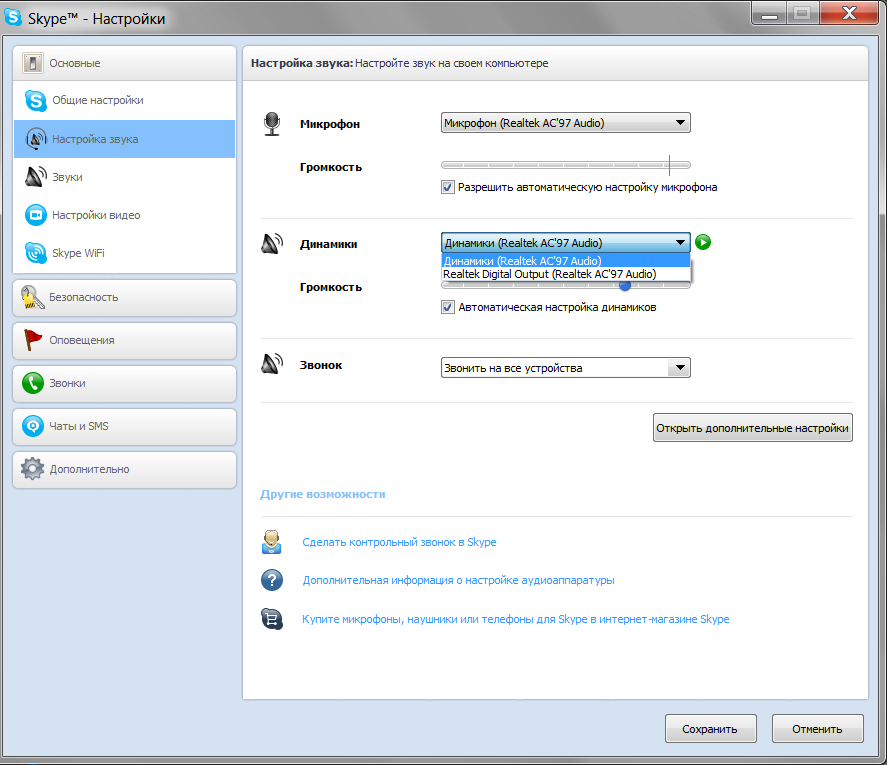The height and width of the screenshot is (765, 887).
Task: Click the Отменить button
Action: [817, 729]
